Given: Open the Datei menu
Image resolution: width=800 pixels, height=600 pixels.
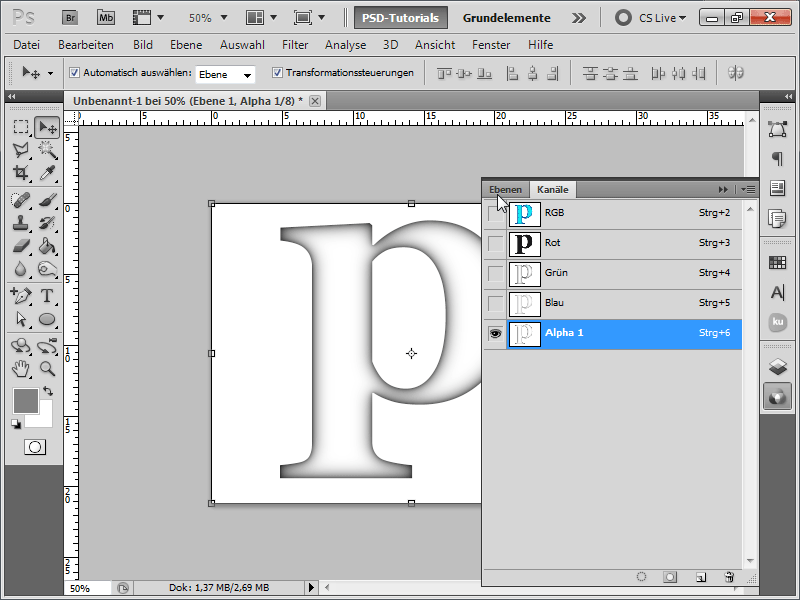Looking at the screenshot, I should point(27,45).
